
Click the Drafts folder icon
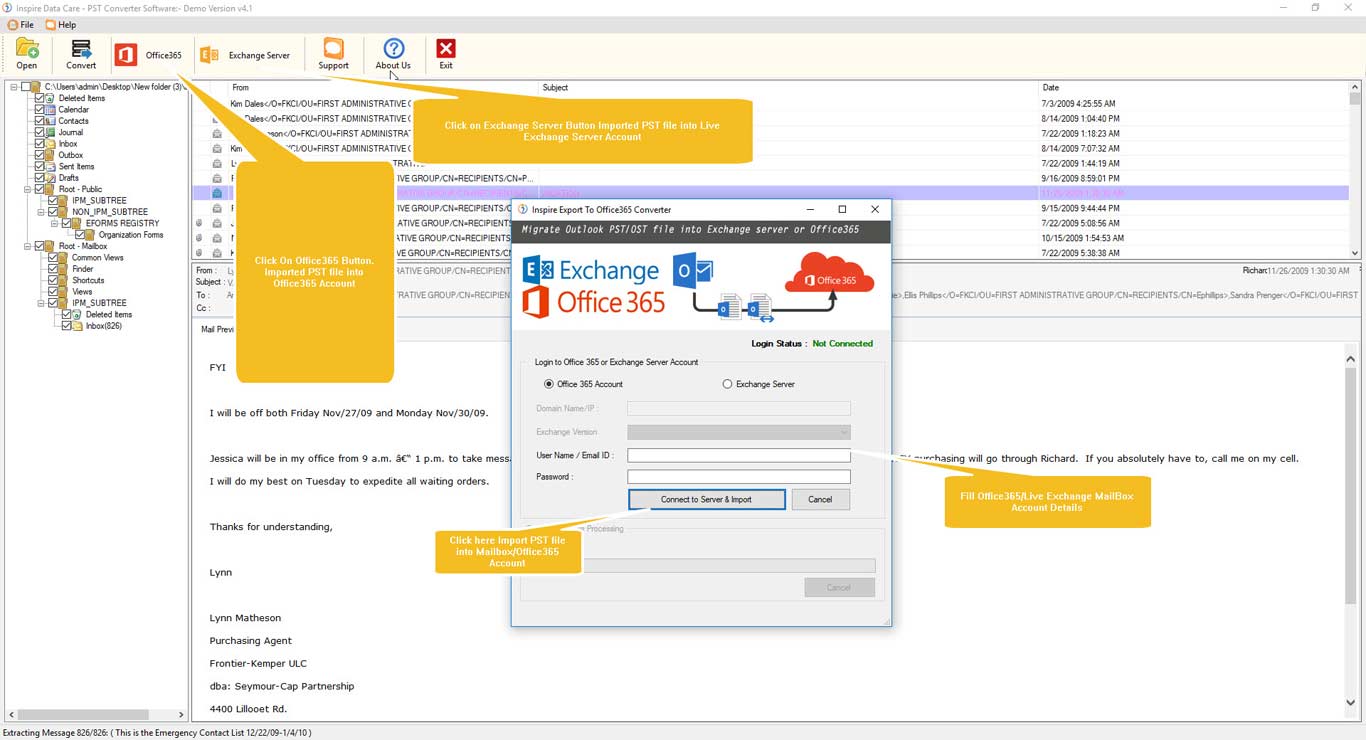tap(51, 178)
